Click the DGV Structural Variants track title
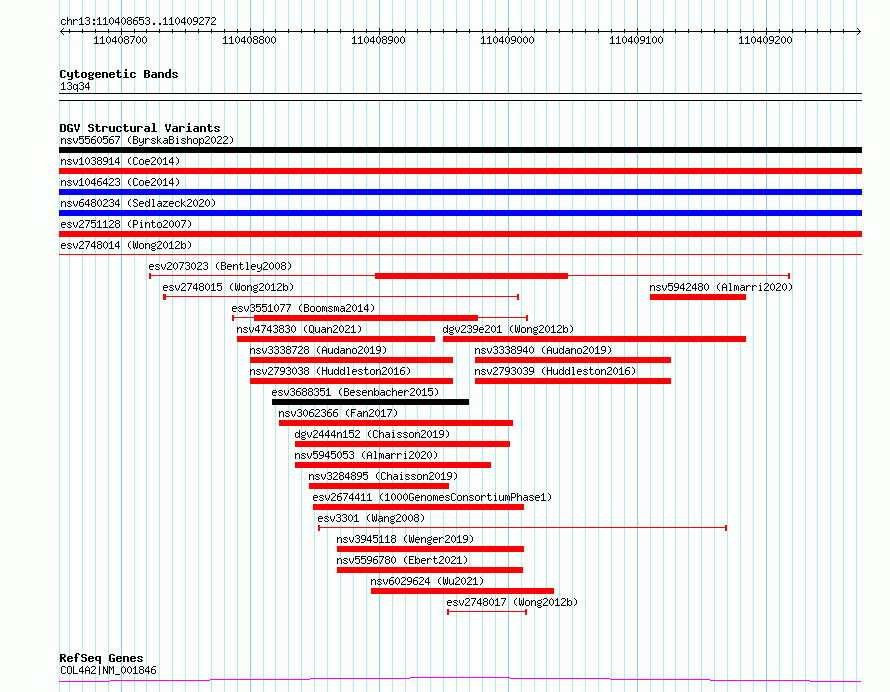This screenshot has height=692, width=890. pos(140,128)
